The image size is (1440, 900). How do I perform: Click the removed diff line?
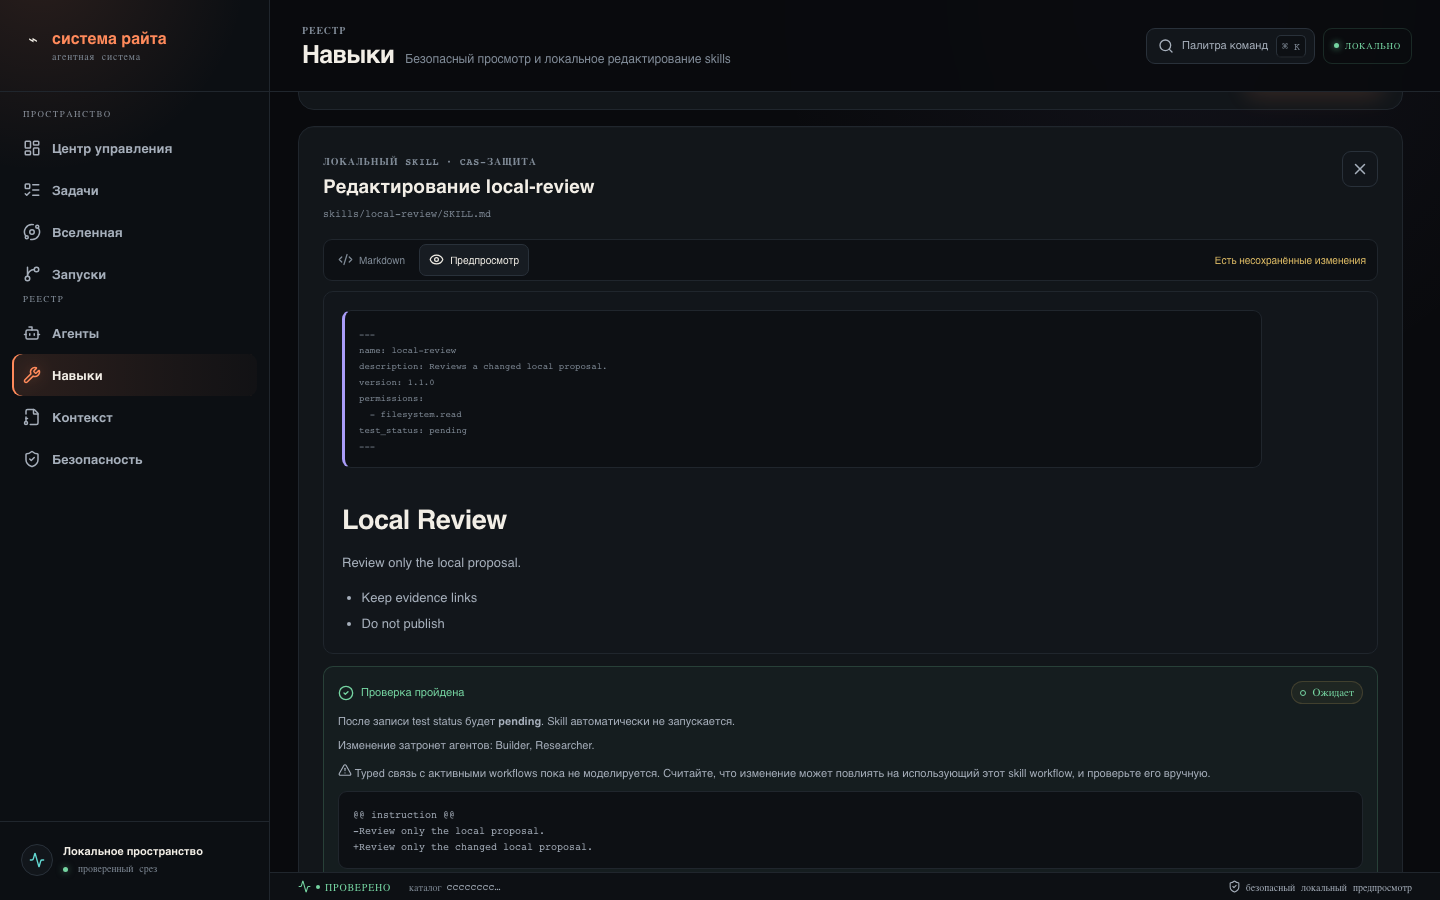[449, 832]
